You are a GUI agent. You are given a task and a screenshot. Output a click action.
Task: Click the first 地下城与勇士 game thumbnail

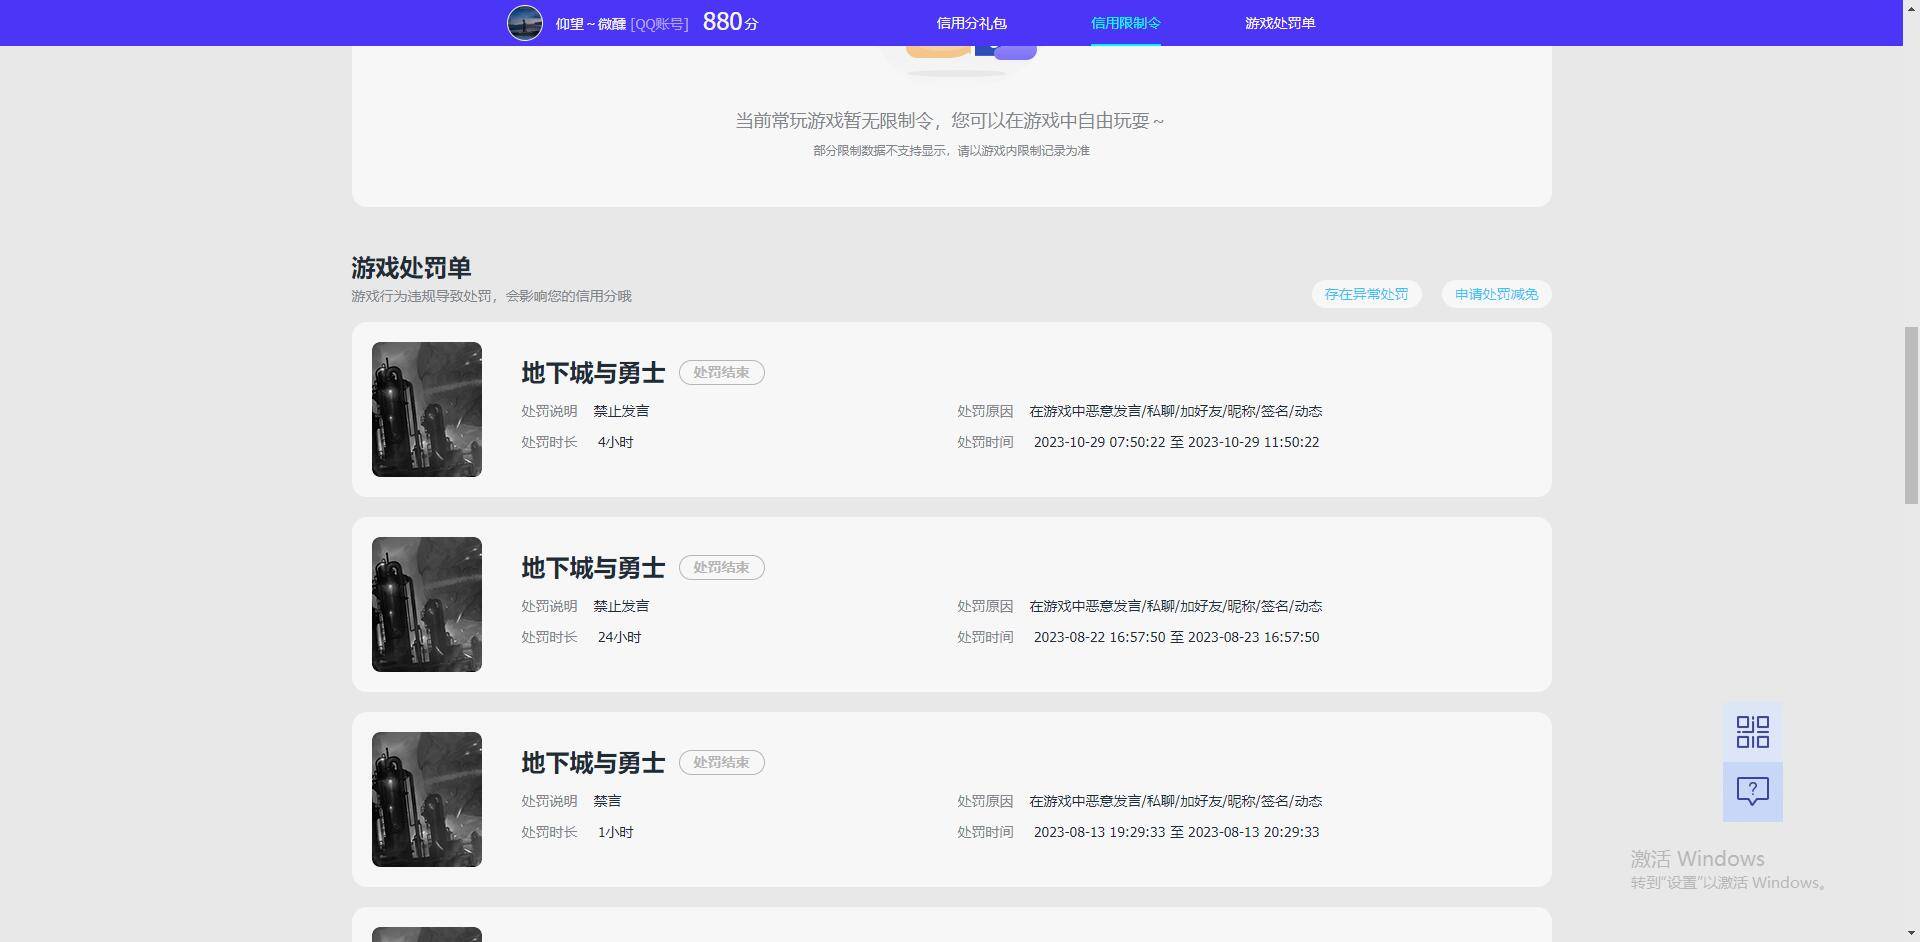click(426, 409)
